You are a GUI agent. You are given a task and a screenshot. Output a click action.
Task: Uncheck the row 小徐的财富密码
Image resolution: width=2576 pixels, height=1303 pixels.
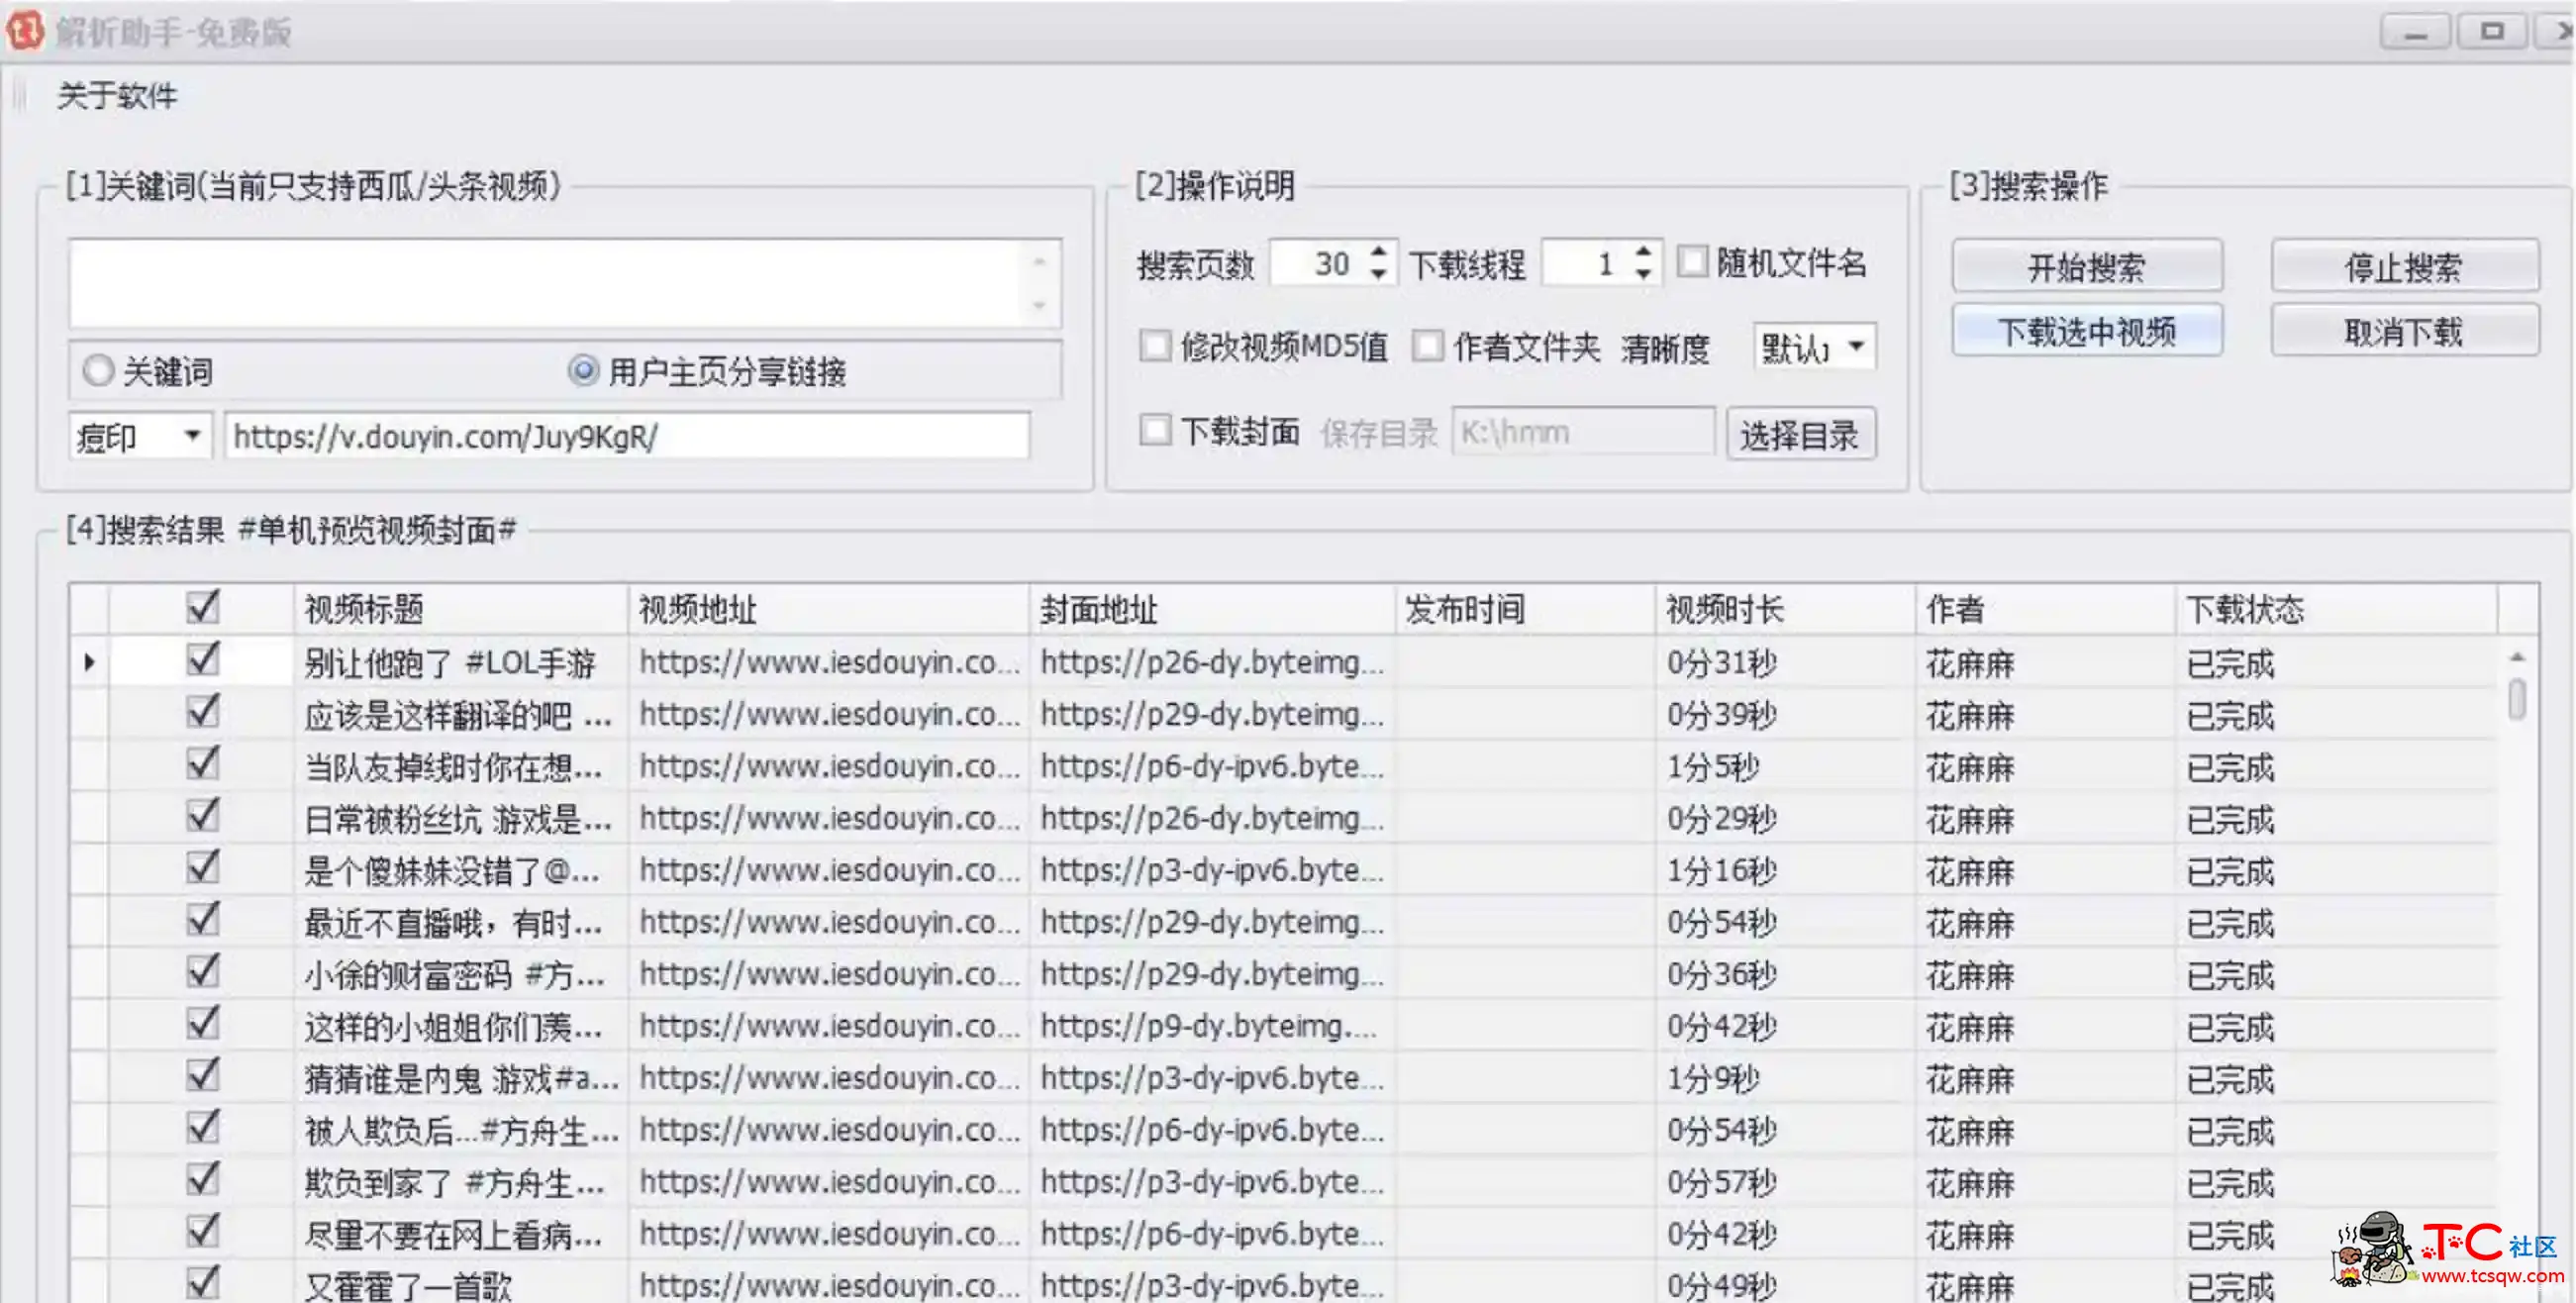point(203,971)
